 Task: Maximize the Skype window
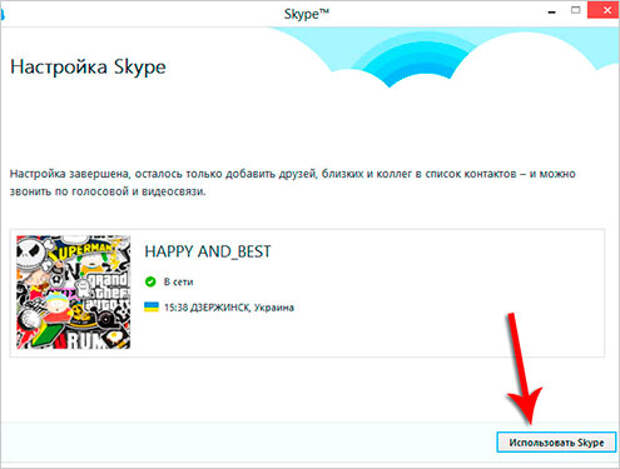pyautogui.click(x=576, y=10)
